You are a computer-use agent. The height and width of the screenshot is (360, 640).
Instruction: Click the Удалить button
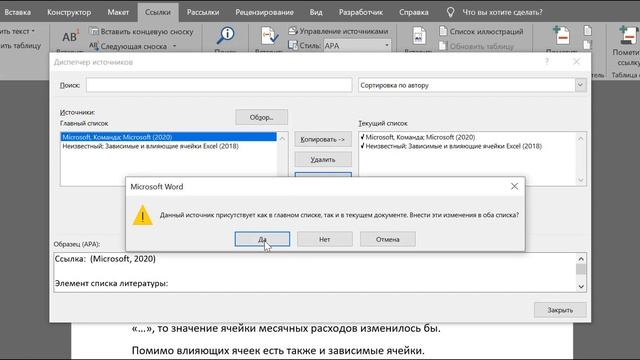click(x=323, y=160)
